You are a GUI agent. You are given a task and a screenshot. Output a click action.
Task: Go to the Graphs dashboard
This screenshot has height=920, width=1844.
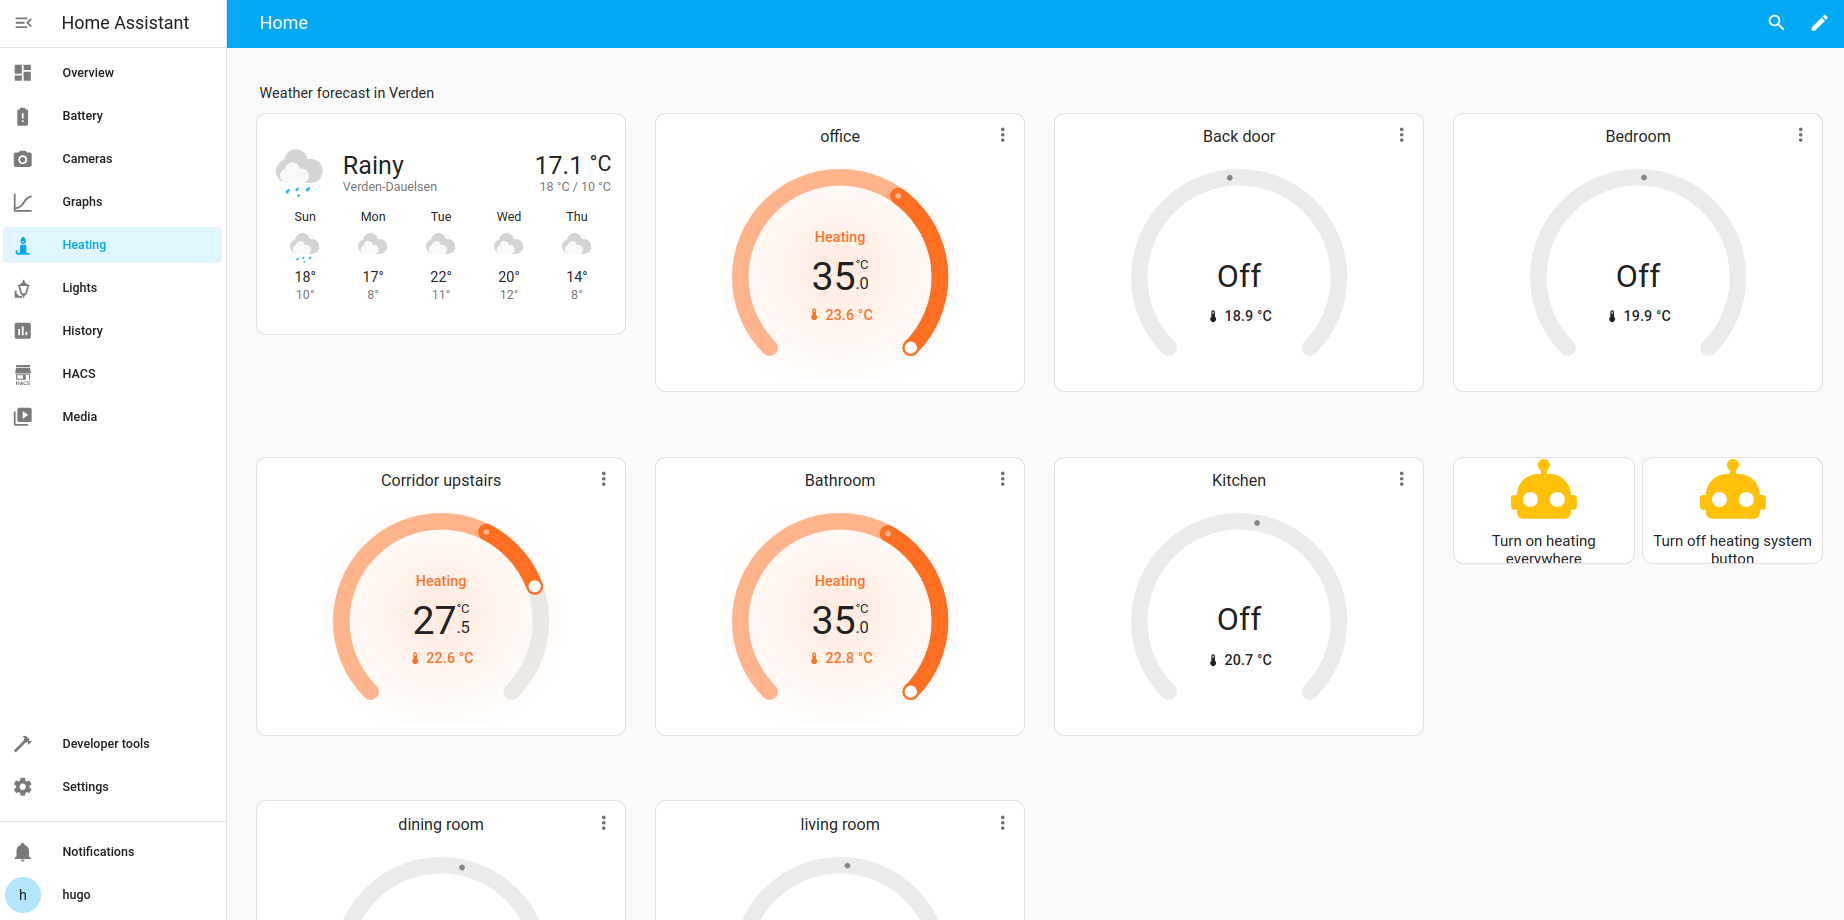coord(82,202)
